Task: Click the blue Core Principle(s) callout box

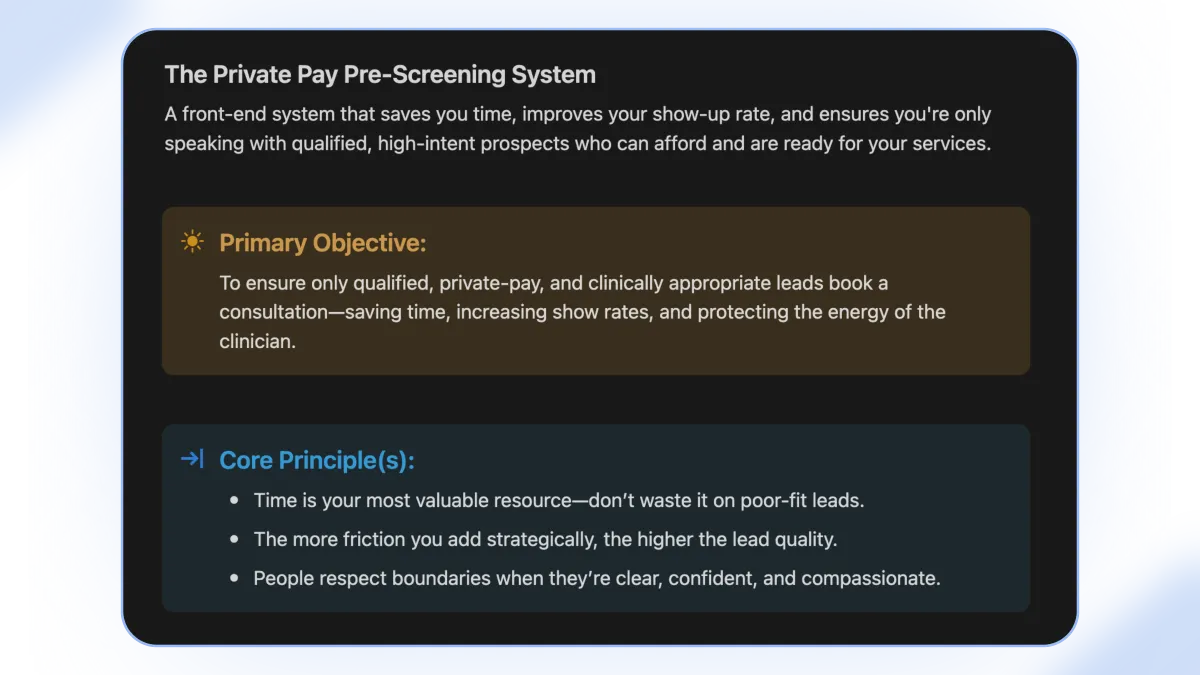Action: pyautogui.click(x=596, y=518)
